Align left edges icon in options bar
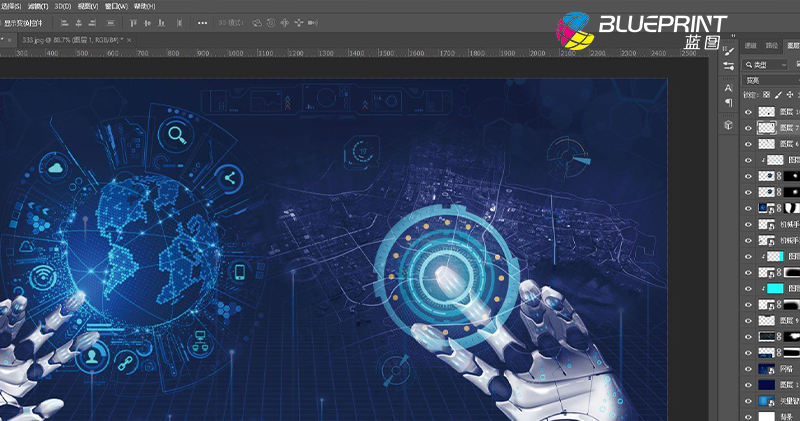Image resolution: width=800 pixels, height=421 pixels. (64, 23)
